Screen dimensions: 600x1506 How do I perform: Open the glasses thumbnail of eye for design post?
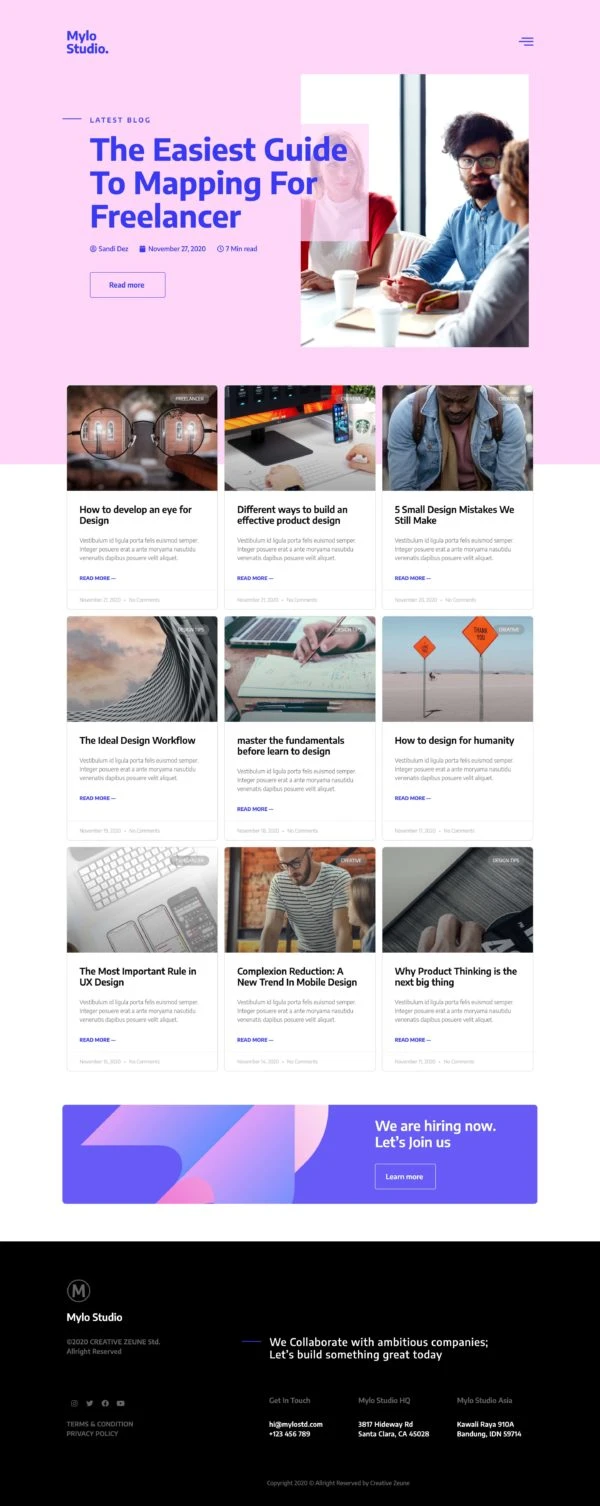142,438
